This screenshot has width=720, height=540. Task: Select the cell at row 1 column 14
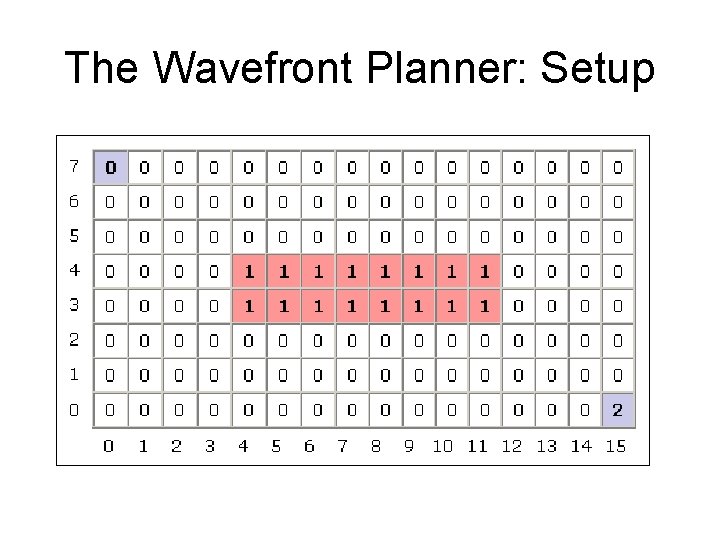(x=584, y=374)
